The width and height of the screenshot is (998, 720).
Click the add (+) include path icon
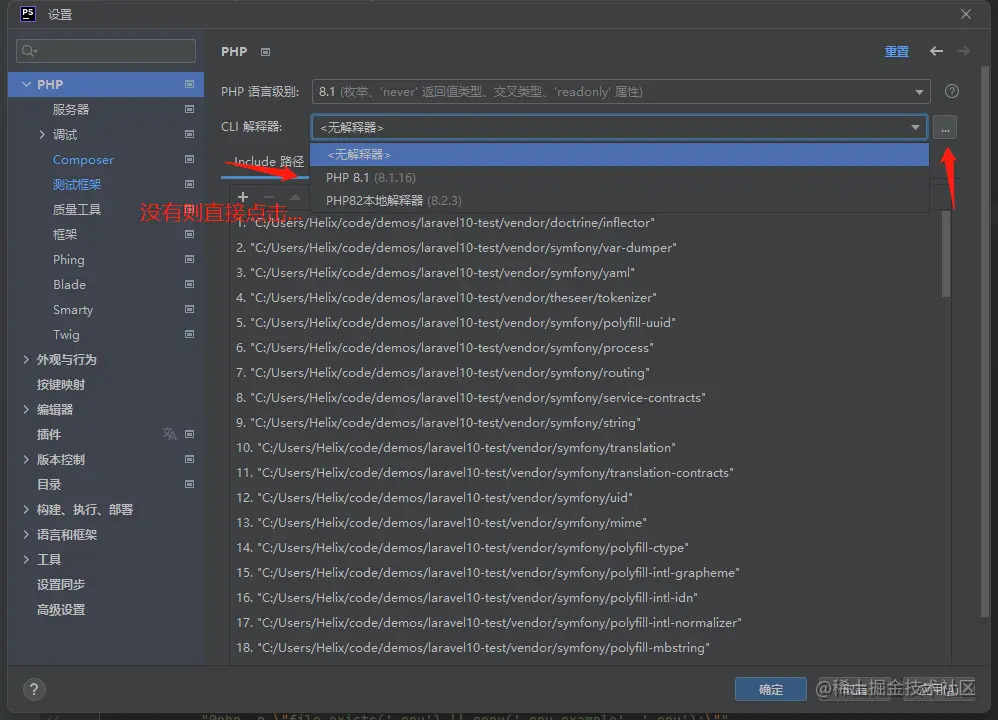tap(242, 197)
